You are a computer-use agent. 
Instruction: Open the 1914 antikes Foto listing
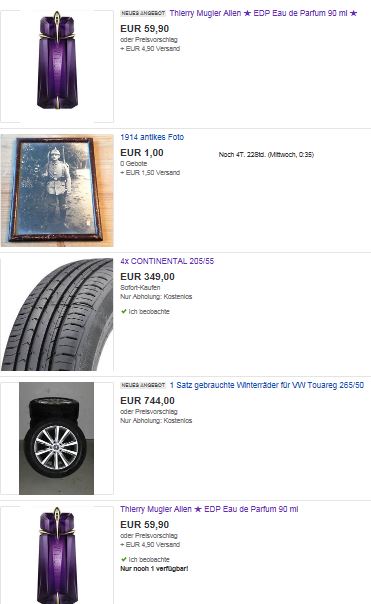point(152,137)
